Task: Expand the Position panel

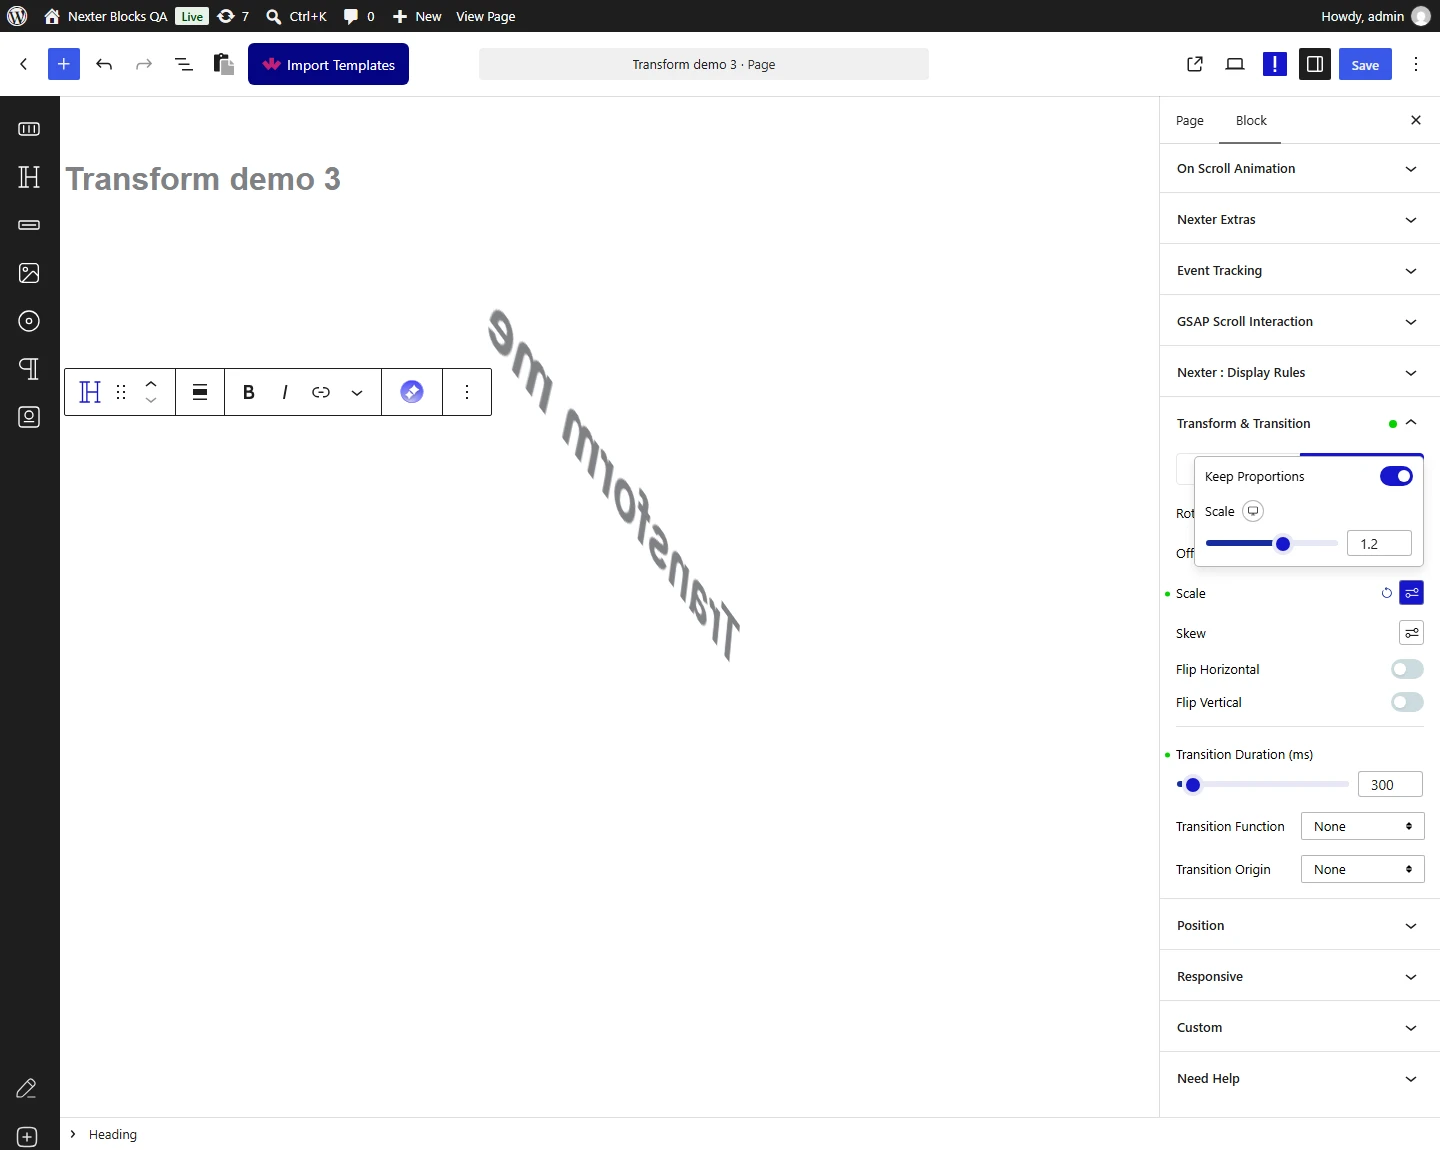Action: coord(1299,926)
